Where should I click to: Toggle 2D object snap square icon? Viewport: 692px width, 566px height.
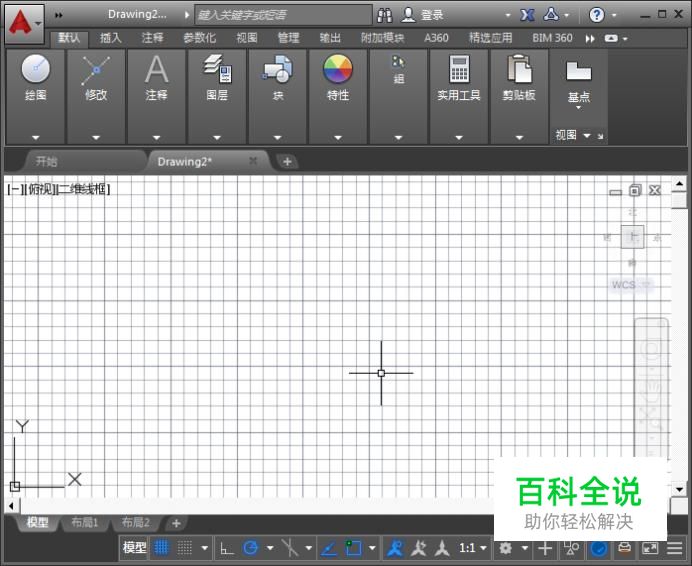coord(353,548)
